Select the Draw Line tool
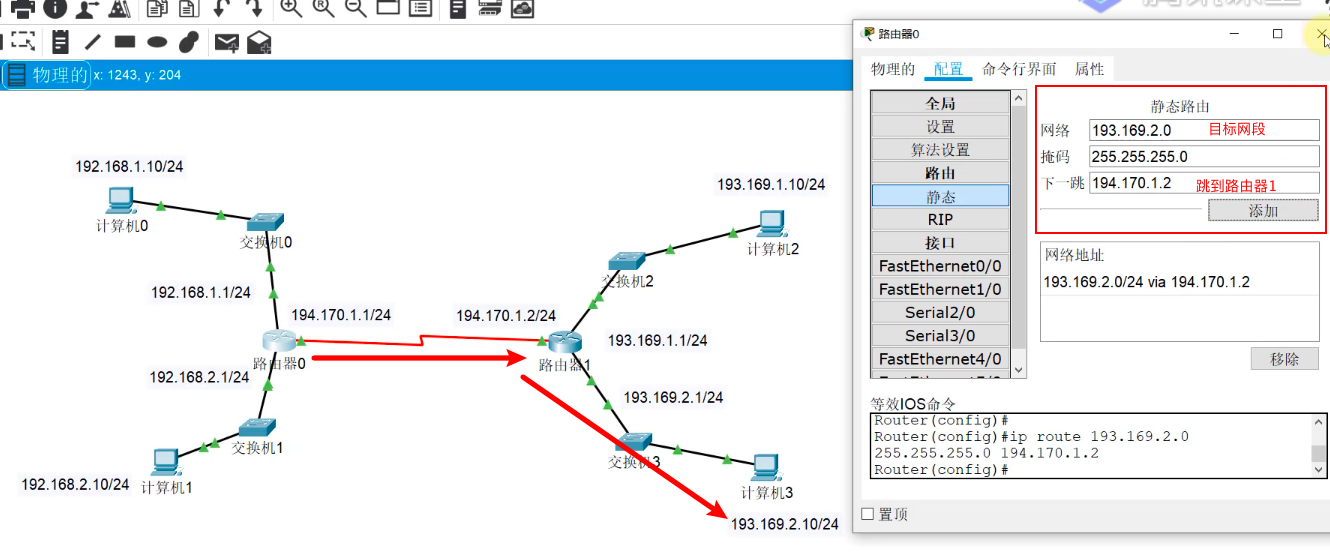This screenshot has width=1330, height=552. pyautogui.click(x=93, y=42)
